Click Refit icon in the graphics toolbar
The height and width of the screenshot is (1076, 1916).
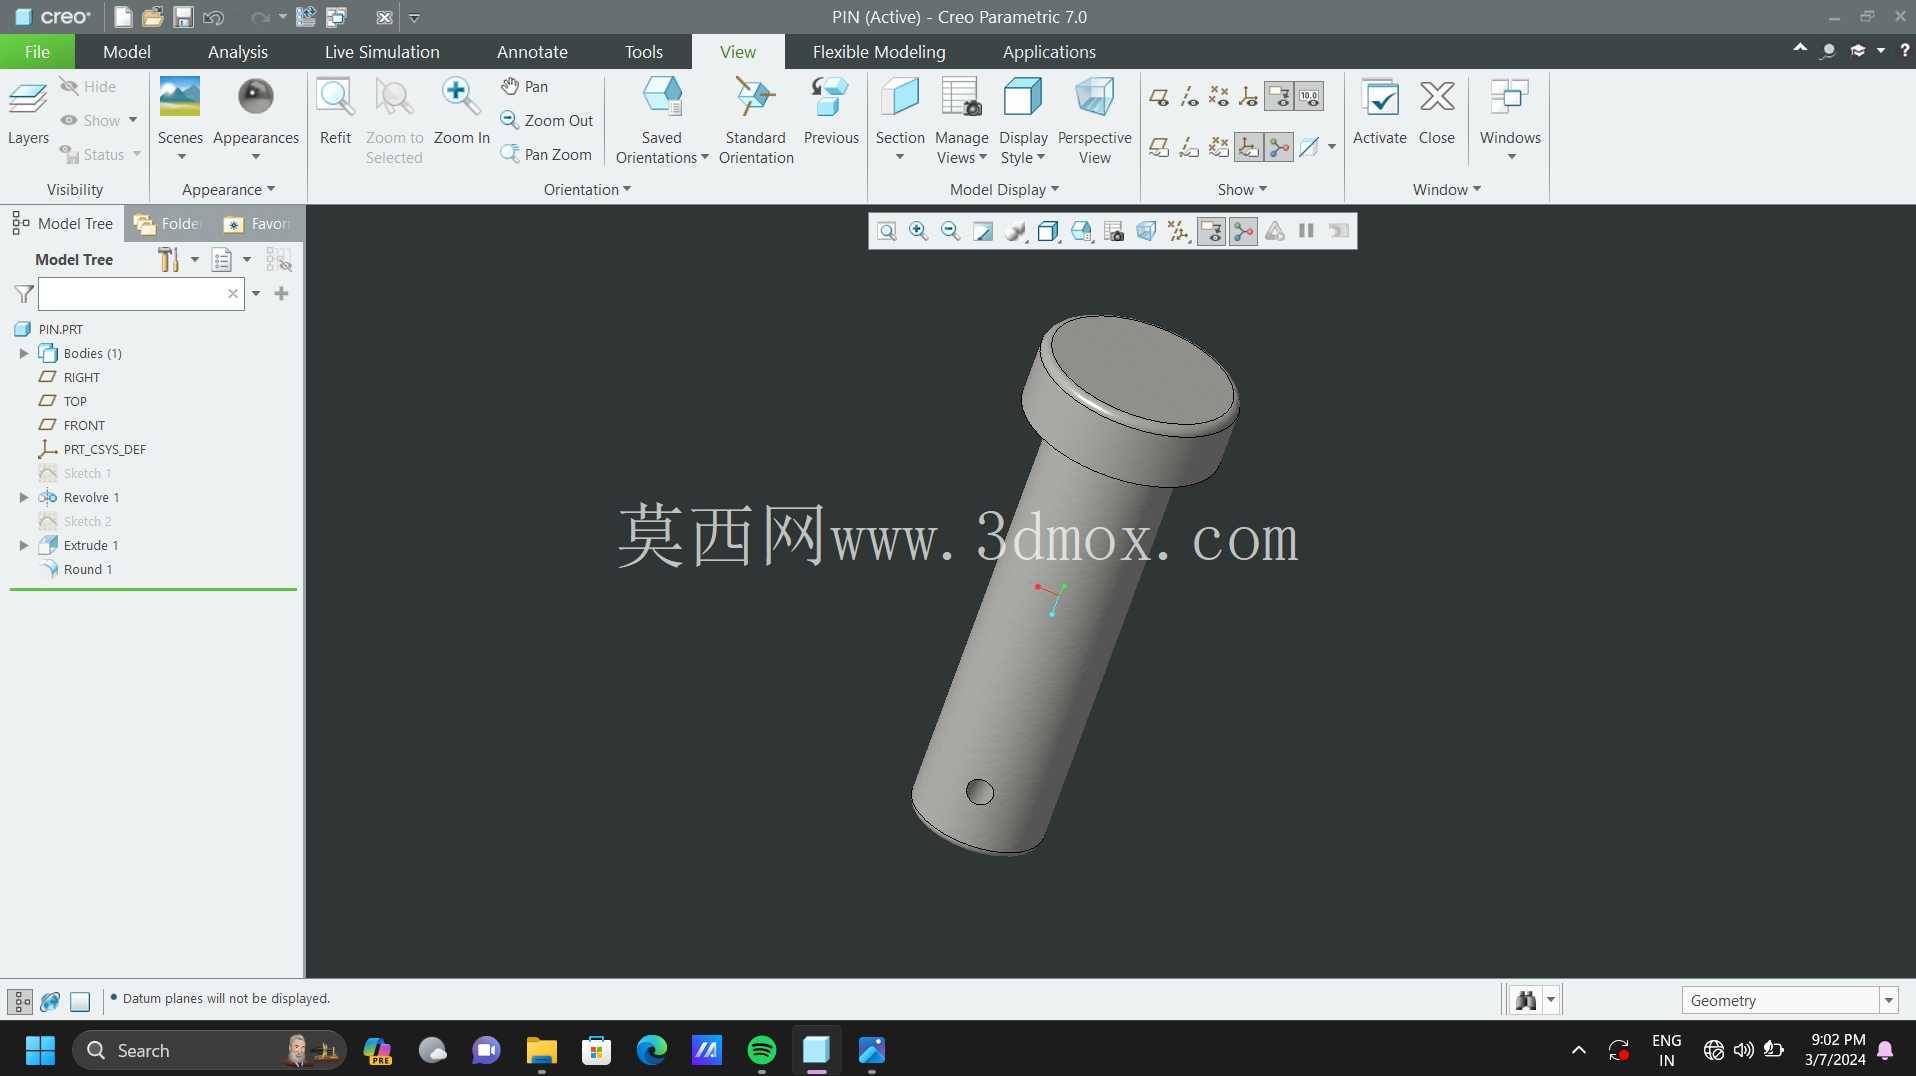887,232
